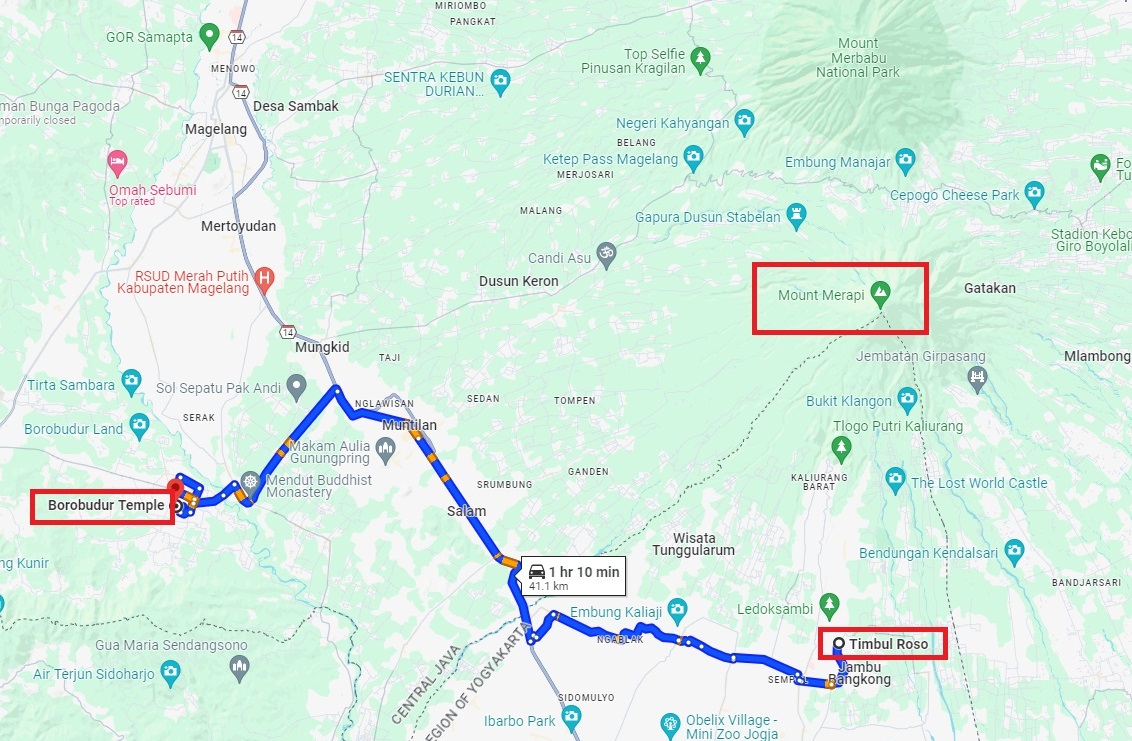Click the Mount Merapi mountain peak icon

pyautogui.click(x=879, y=293)
